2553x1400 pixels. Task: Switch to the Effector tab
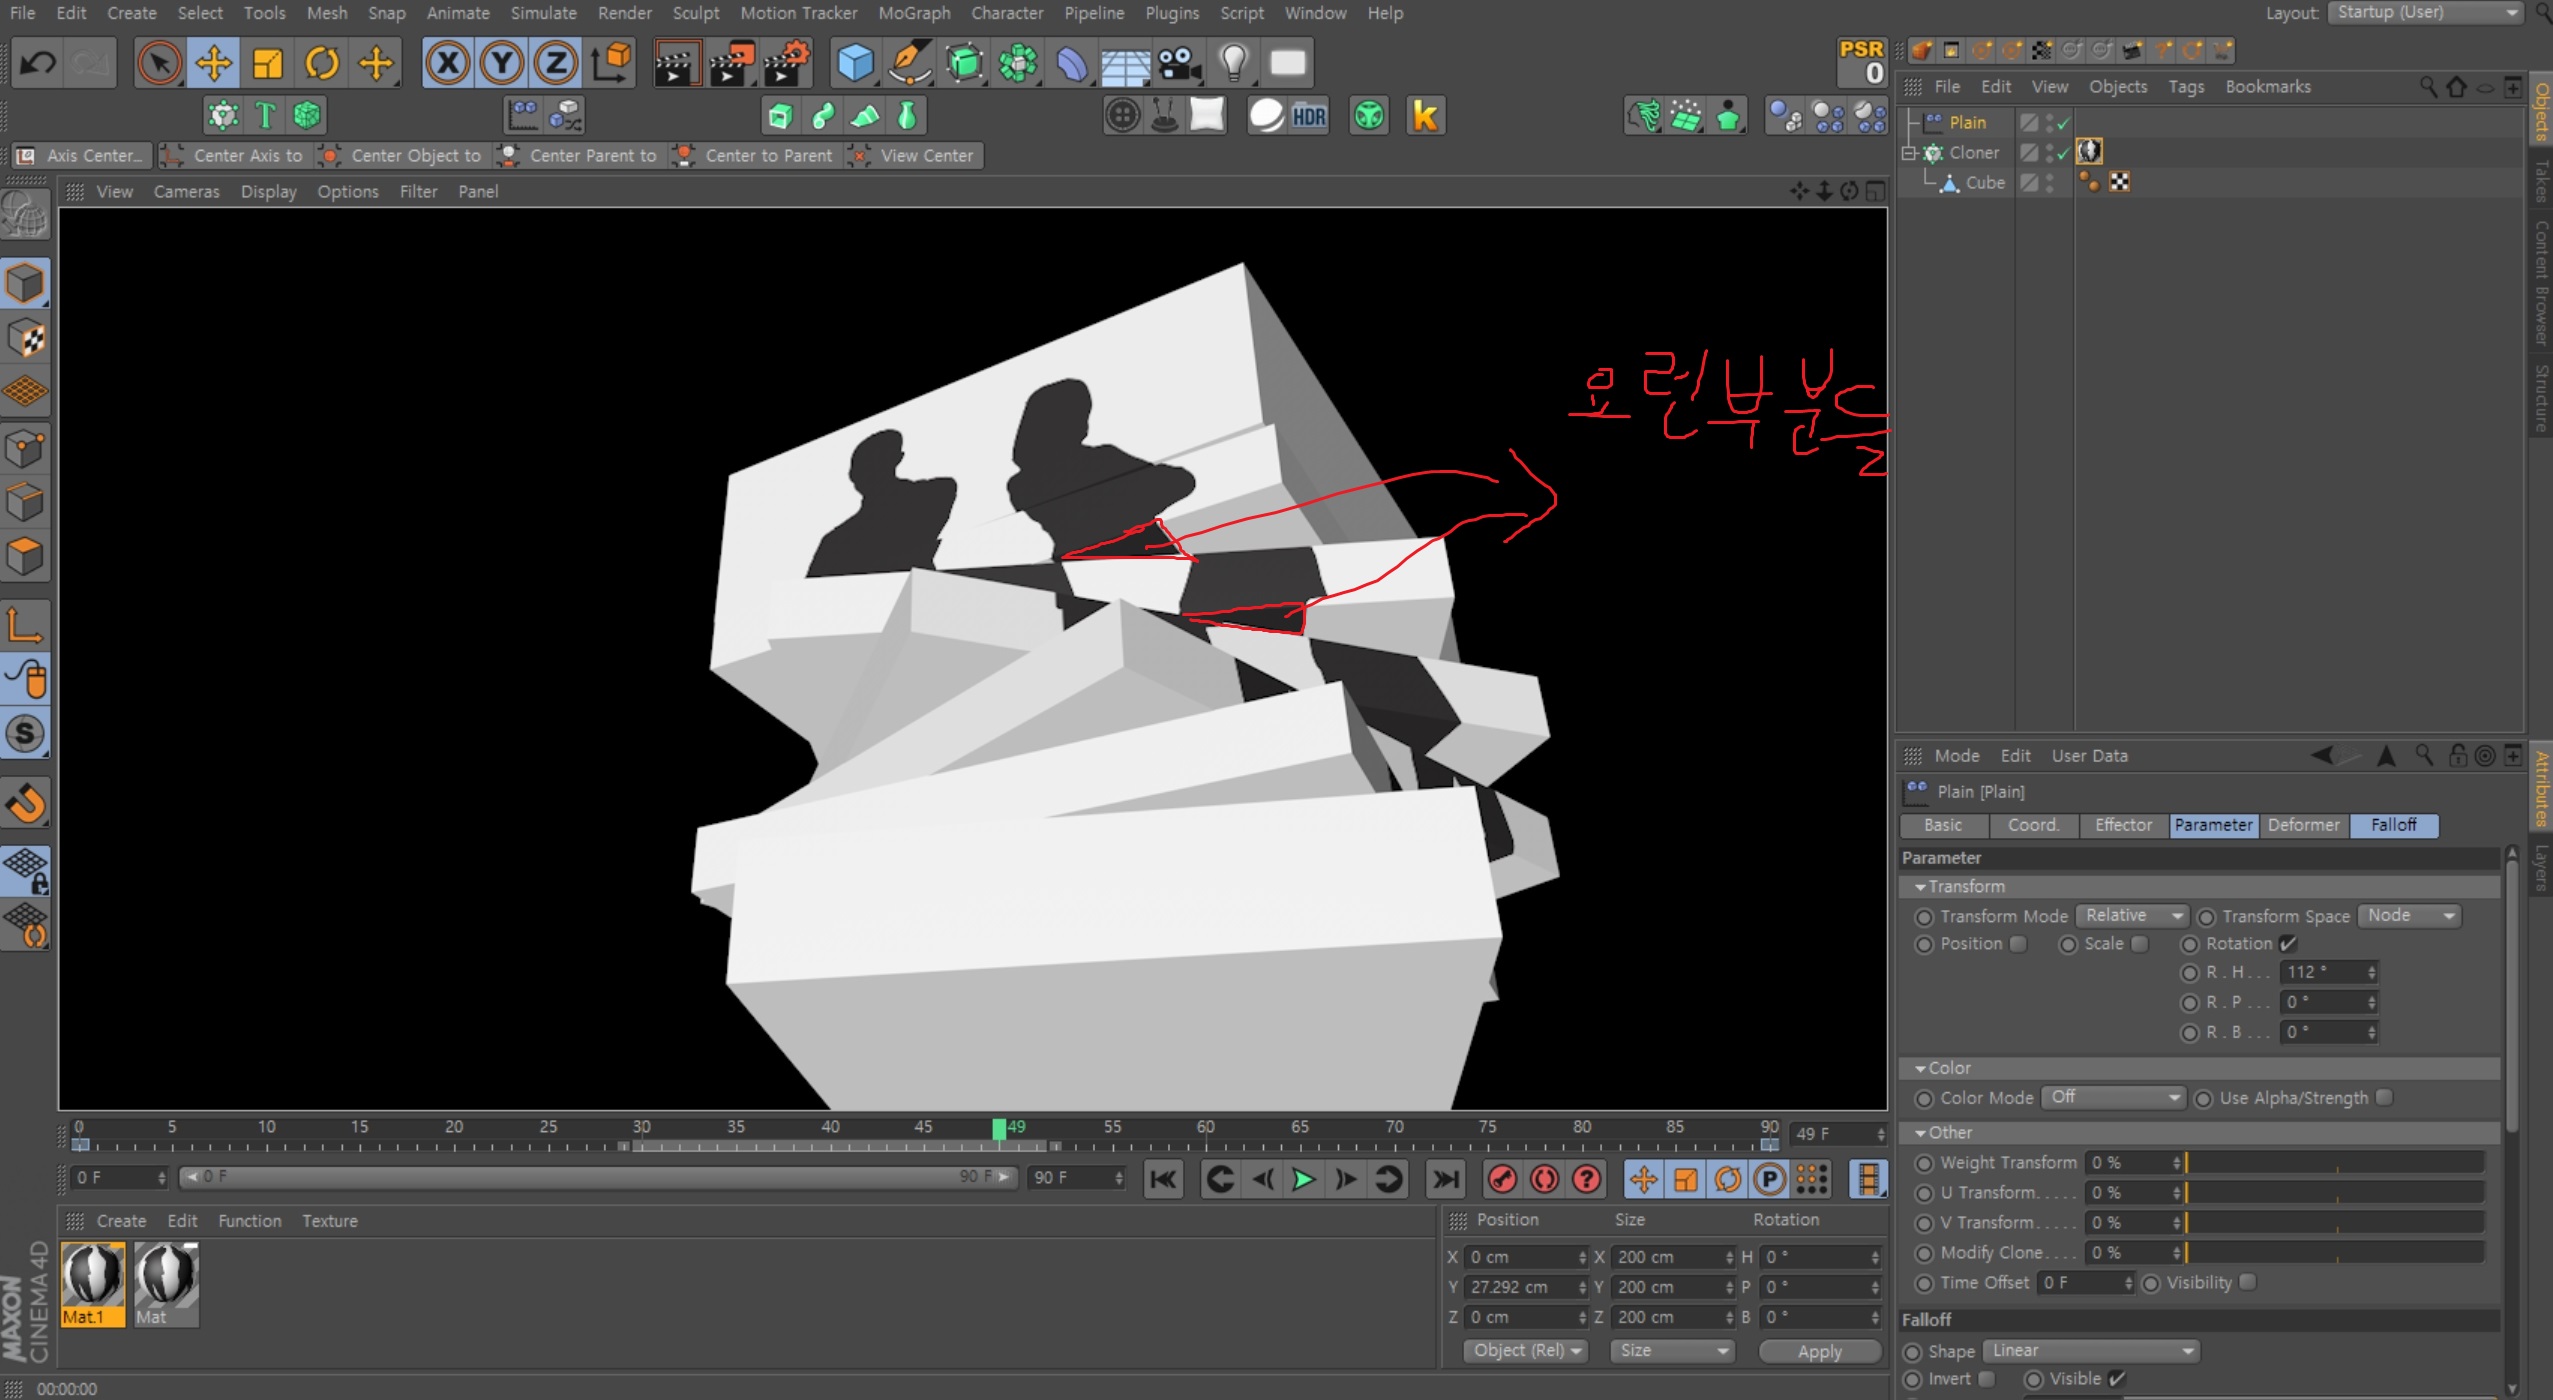tap(2123, 825)
